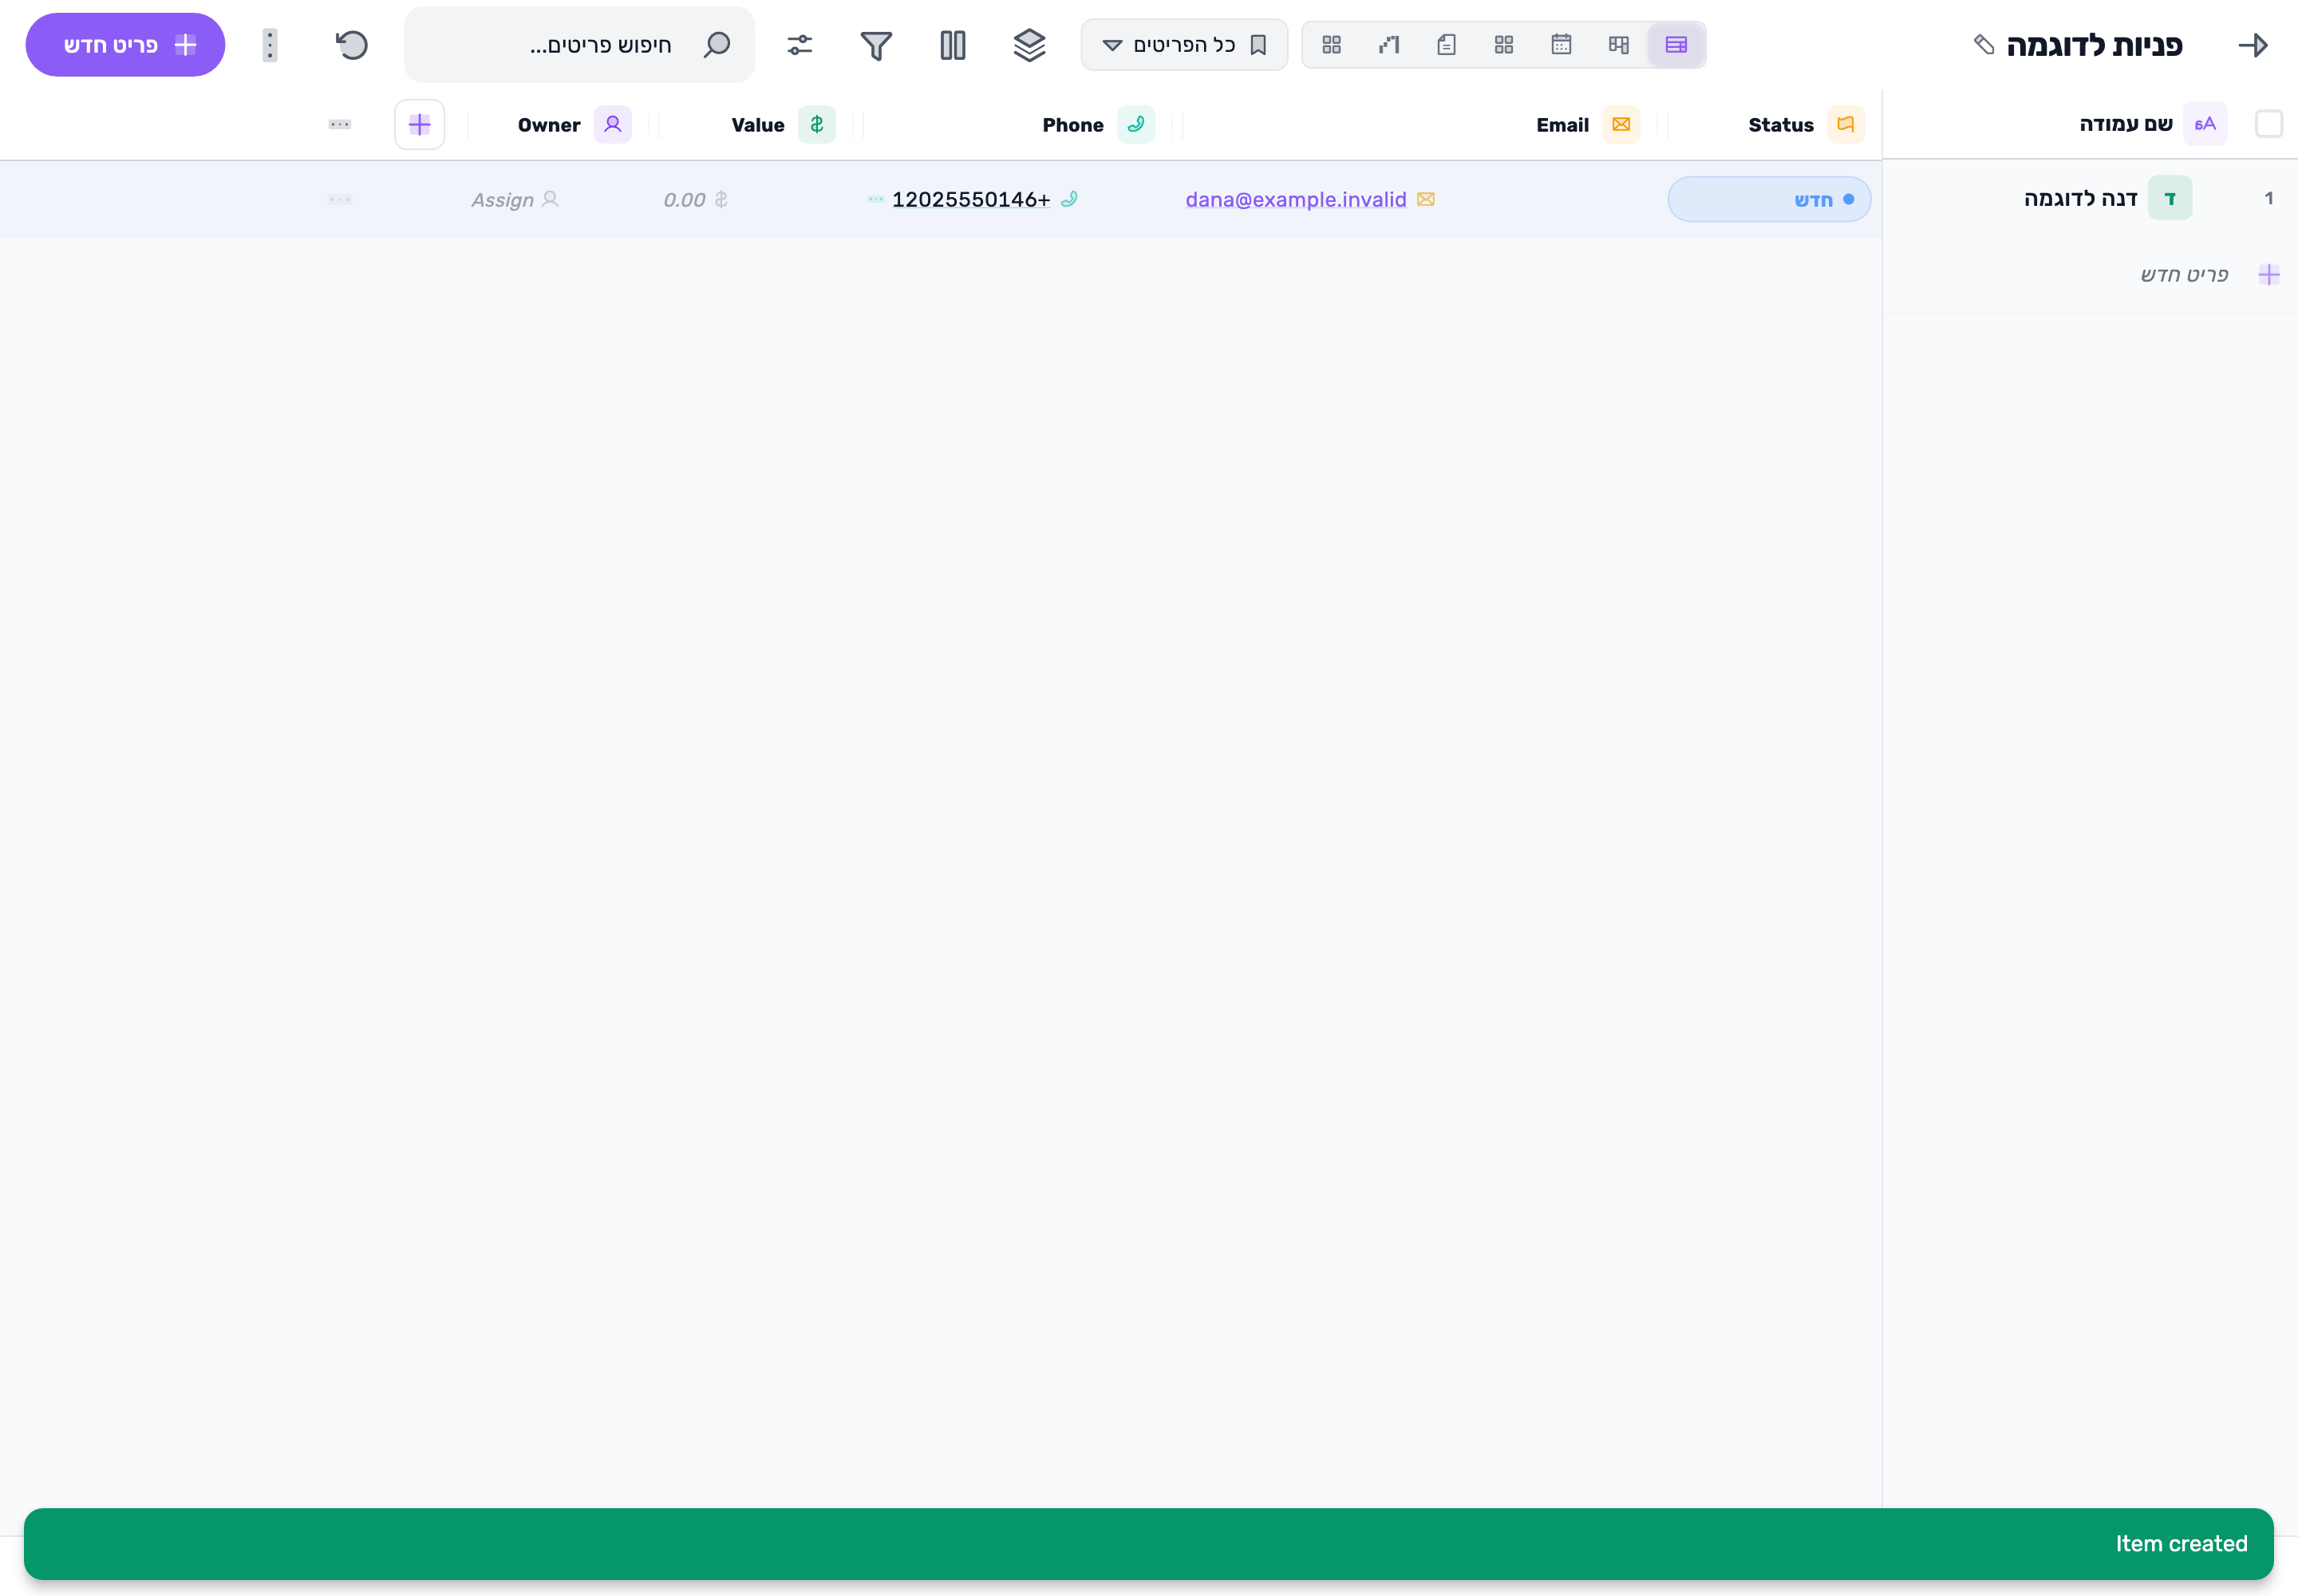Open the dana@example.invalid email link

click(1296, 200)
